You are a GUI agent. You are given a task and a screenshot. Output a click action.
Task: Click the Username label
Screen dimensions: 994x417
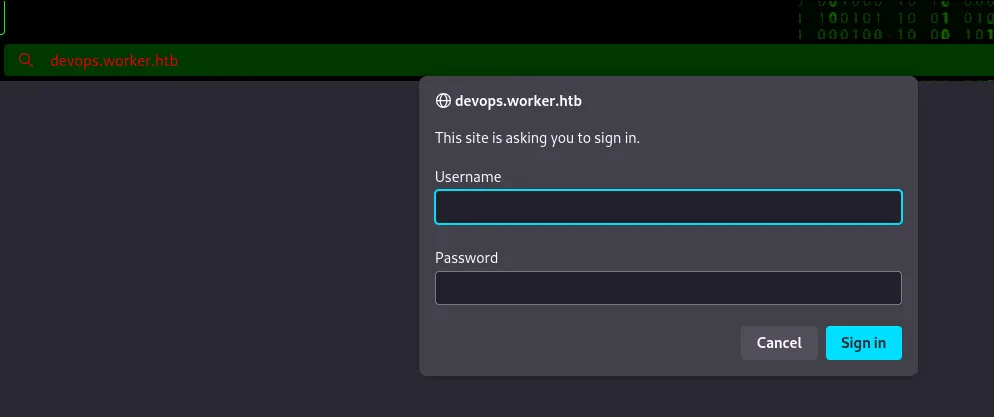pyautogui.click(x=468, y=177)
